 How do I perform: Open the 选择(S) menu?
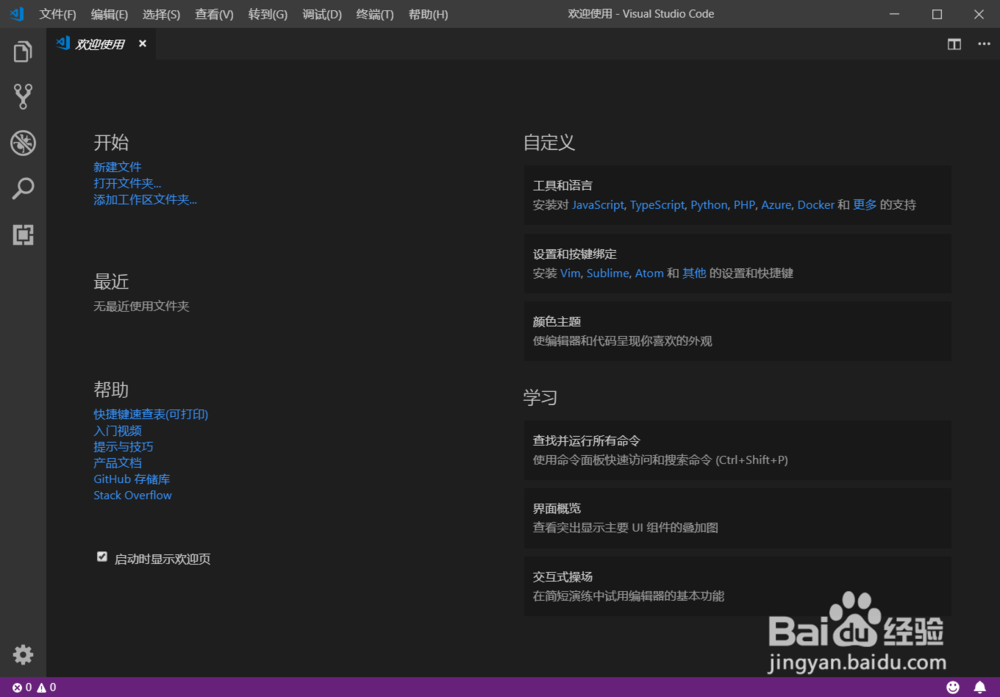pos(161,14)
